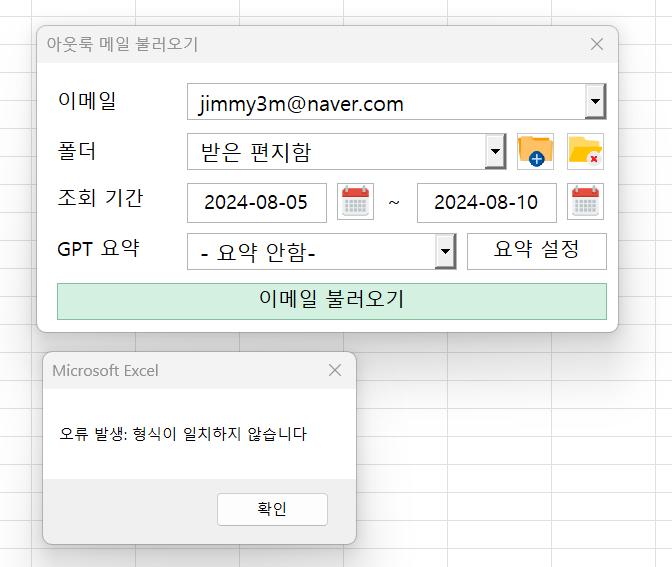
Task: Close the 아웃룩 메일 불러오기 window
Action: [x=597, y=44]
